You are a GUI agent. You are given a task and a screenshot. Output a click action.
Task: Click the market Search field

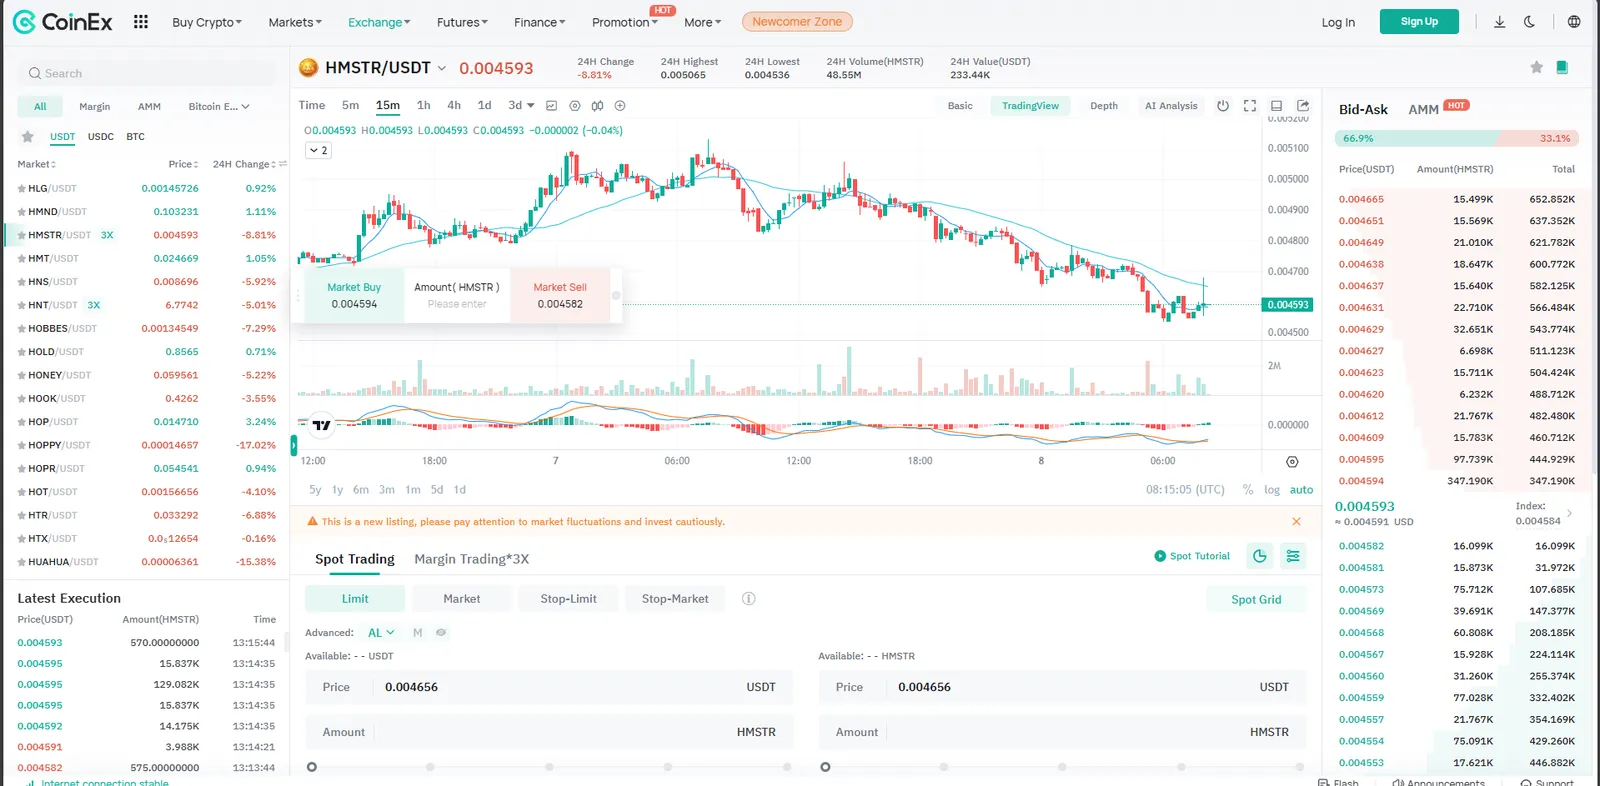(146, 73)
